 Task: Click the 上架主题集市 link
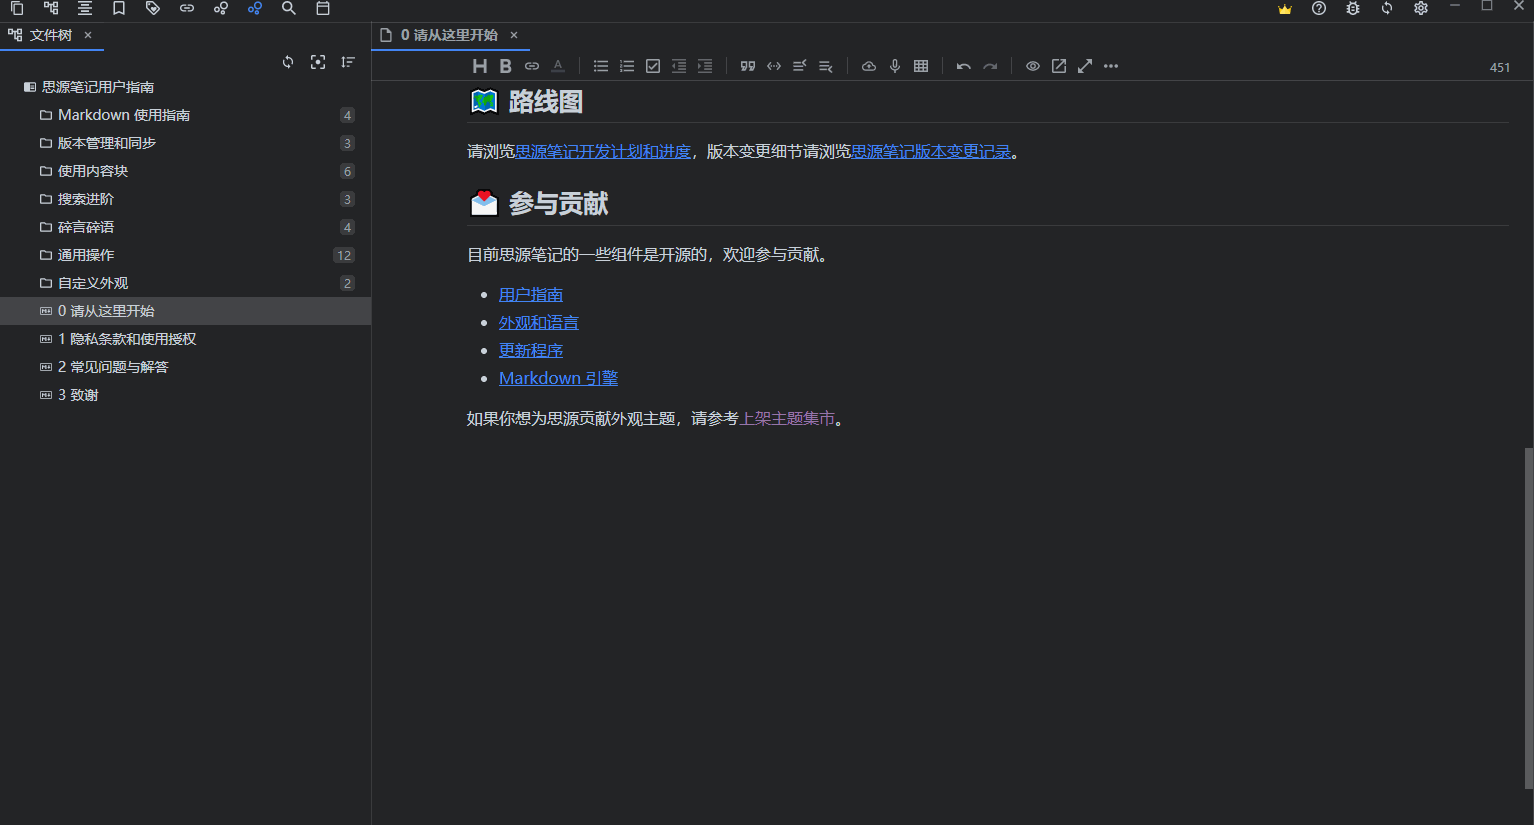[789, 418]
